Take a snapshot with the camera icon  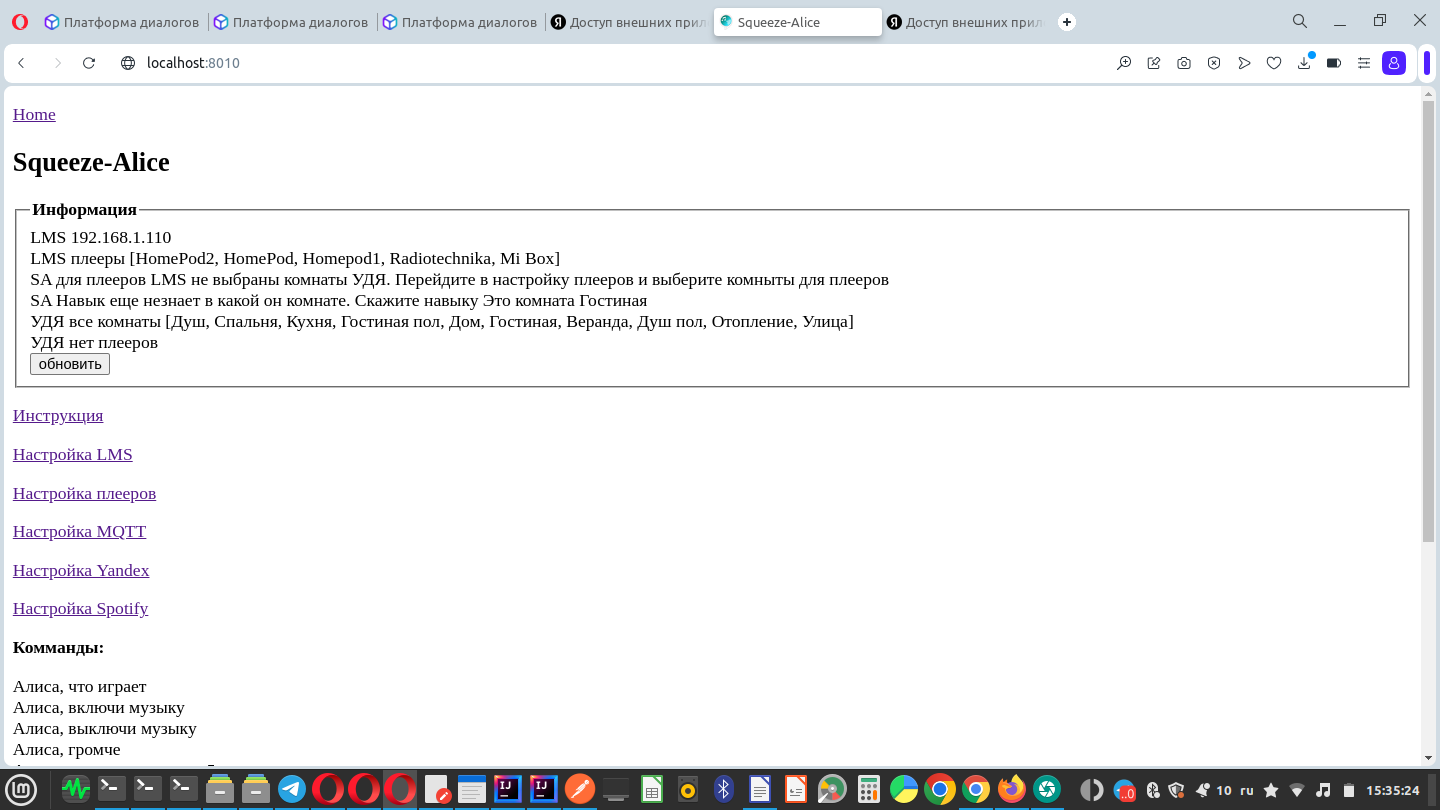point(1184,63)
